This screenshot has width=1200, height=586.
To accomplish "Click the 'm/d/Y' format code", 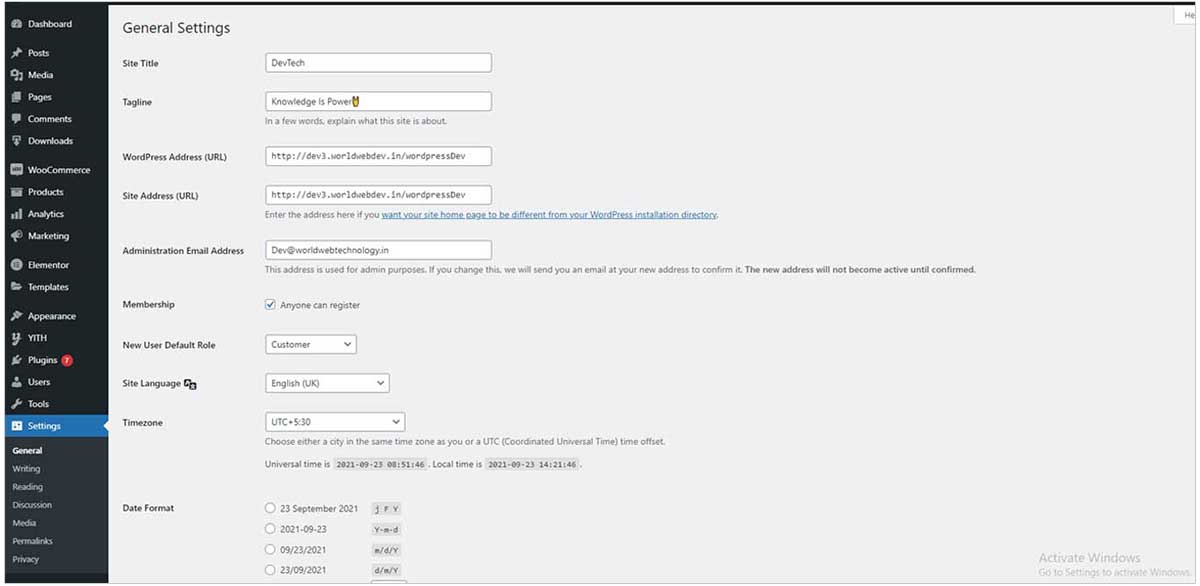I will pos(386,550).
